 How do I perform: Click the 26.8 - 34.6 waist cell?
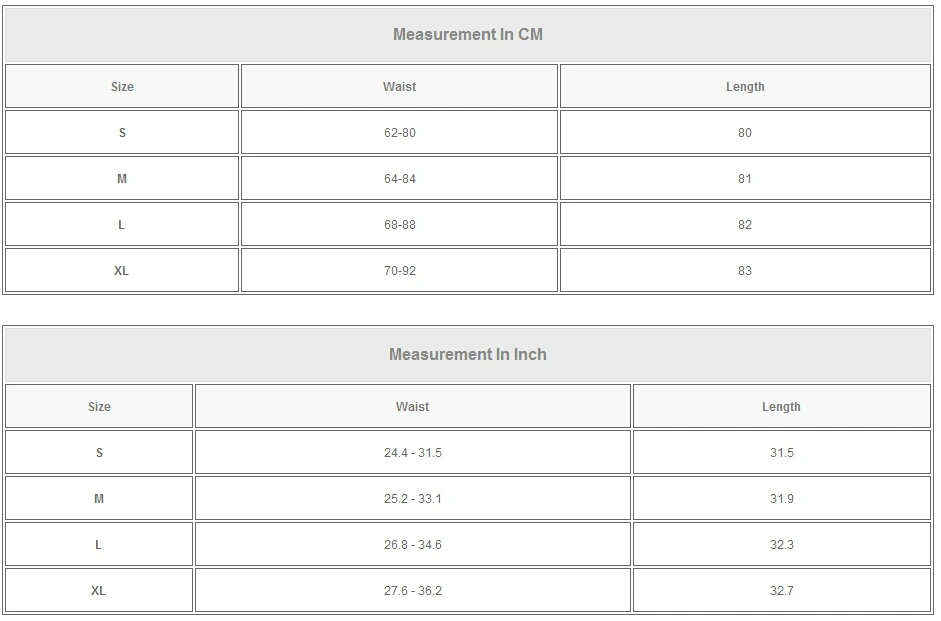point(412,545)
